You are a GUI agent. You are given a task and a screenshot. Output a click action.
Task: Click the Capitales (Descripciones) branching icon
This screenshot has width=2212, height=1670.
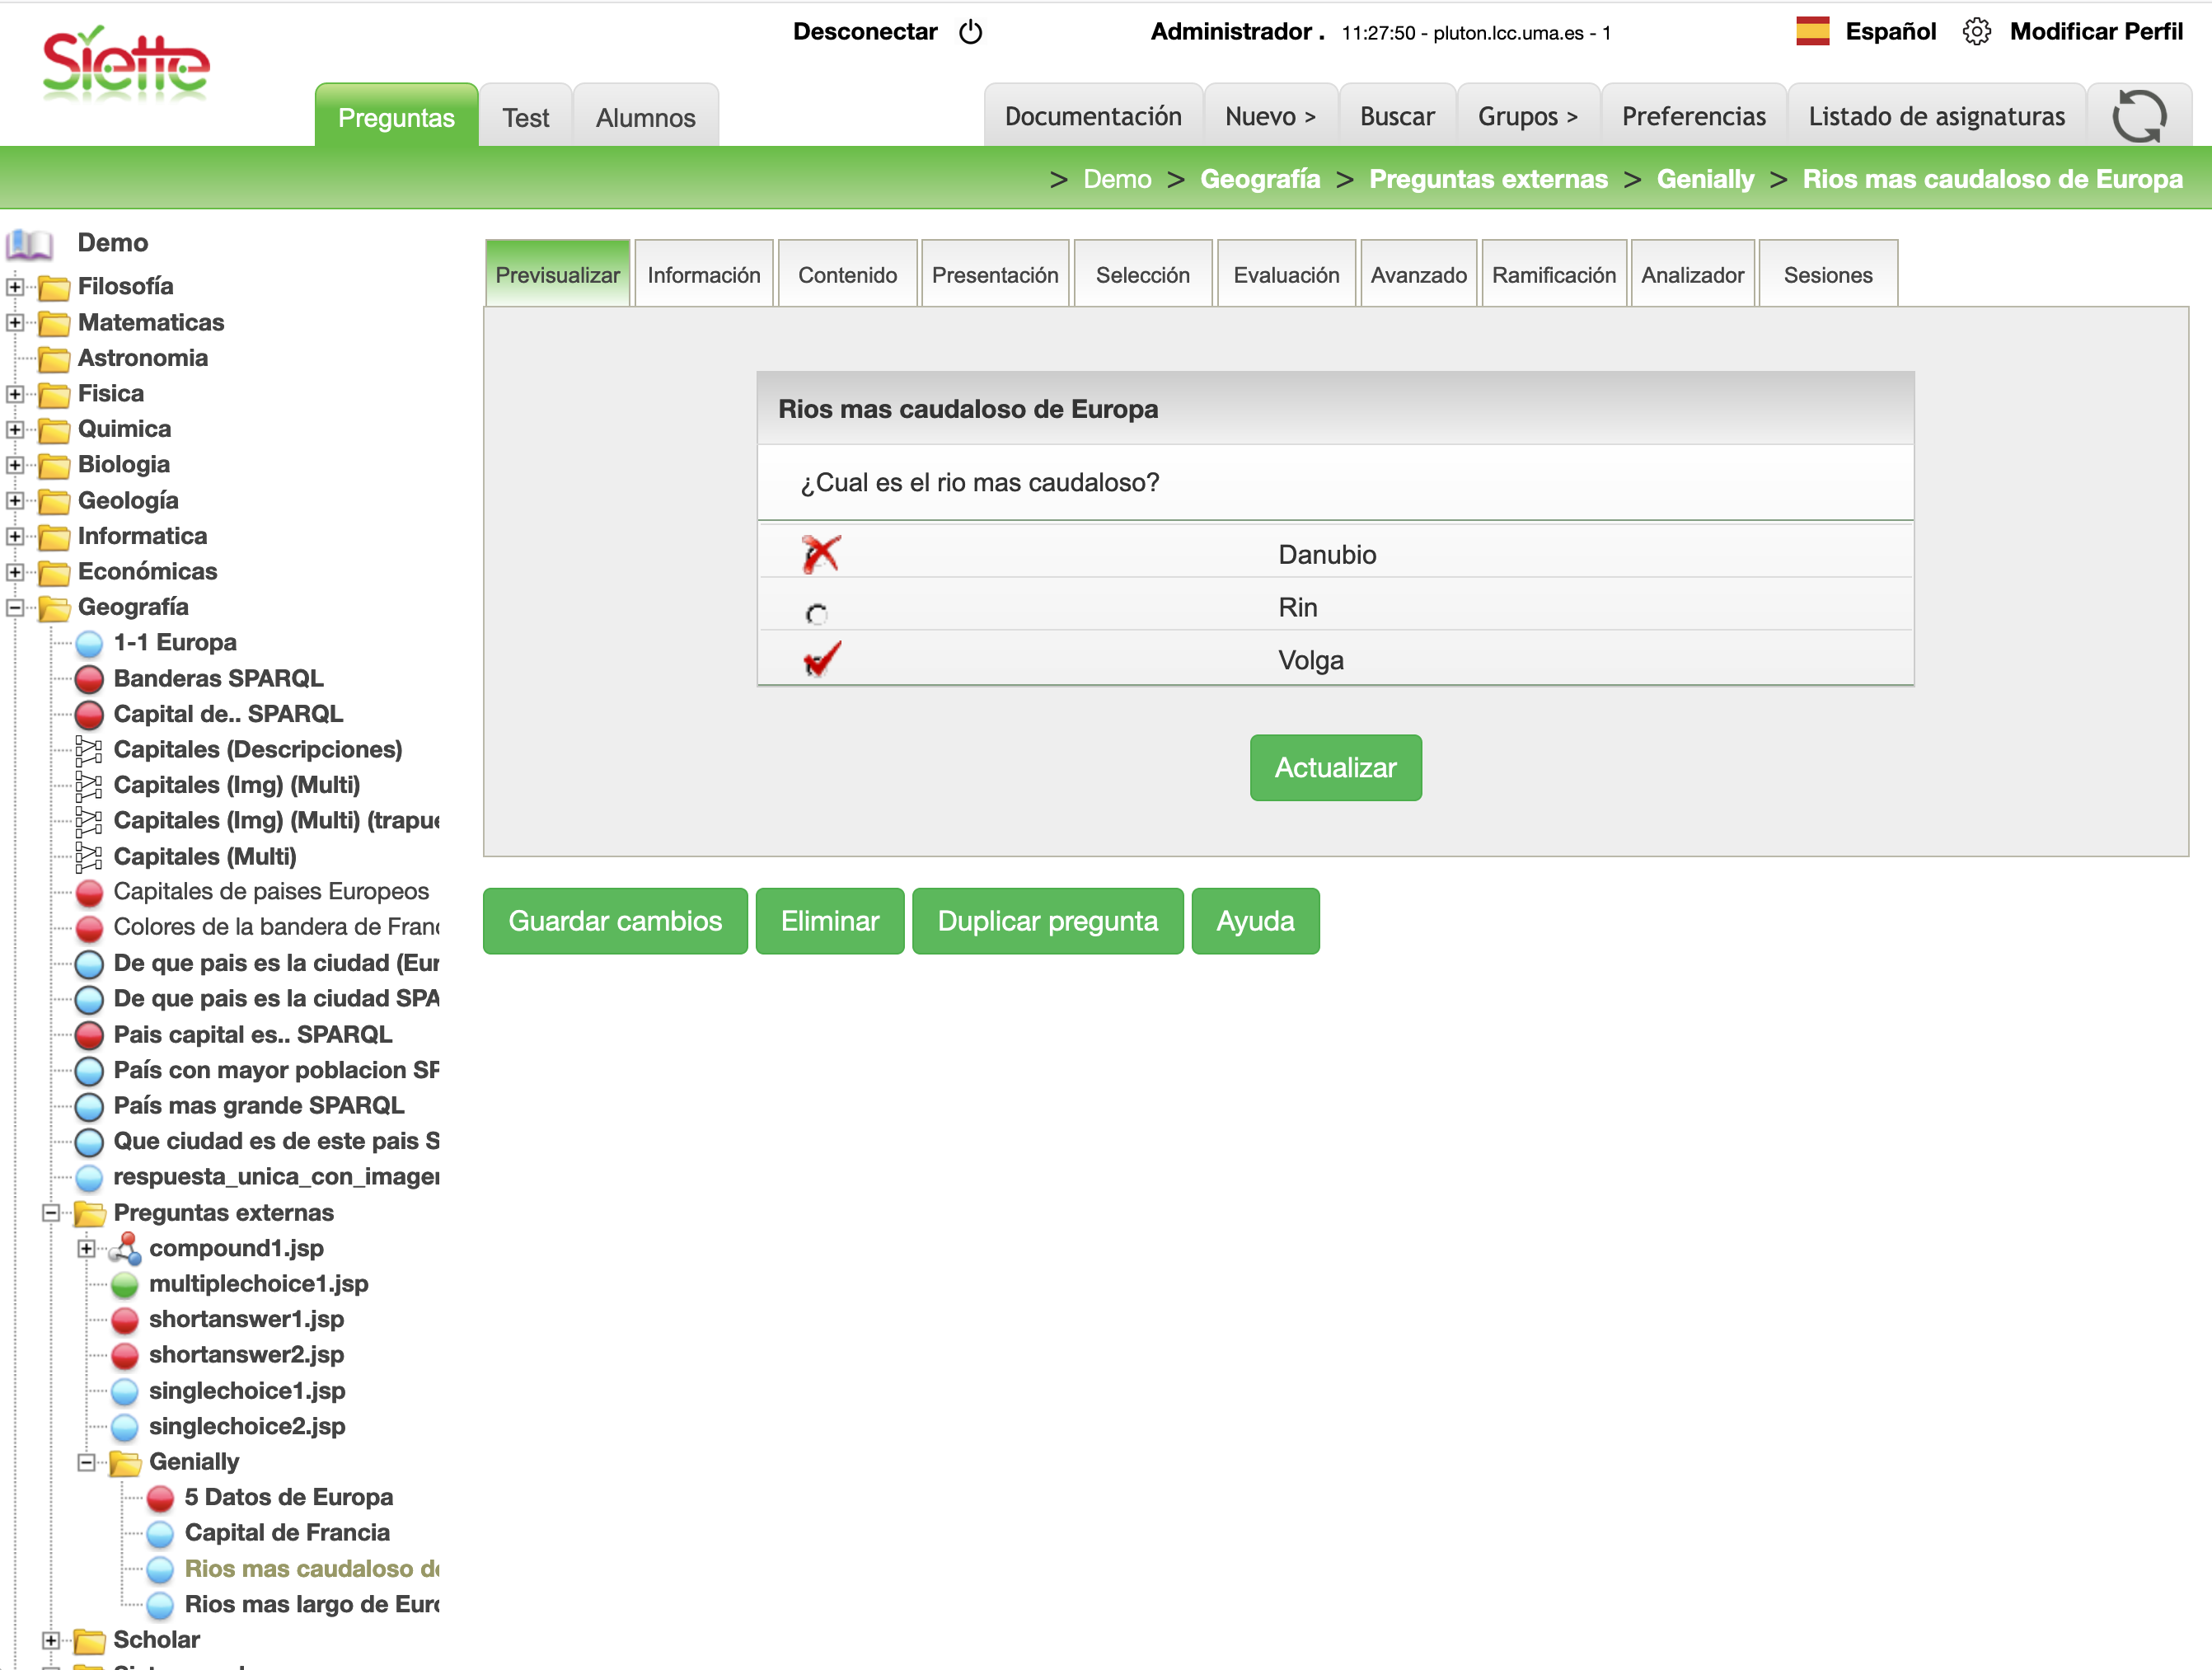[89, 750]
